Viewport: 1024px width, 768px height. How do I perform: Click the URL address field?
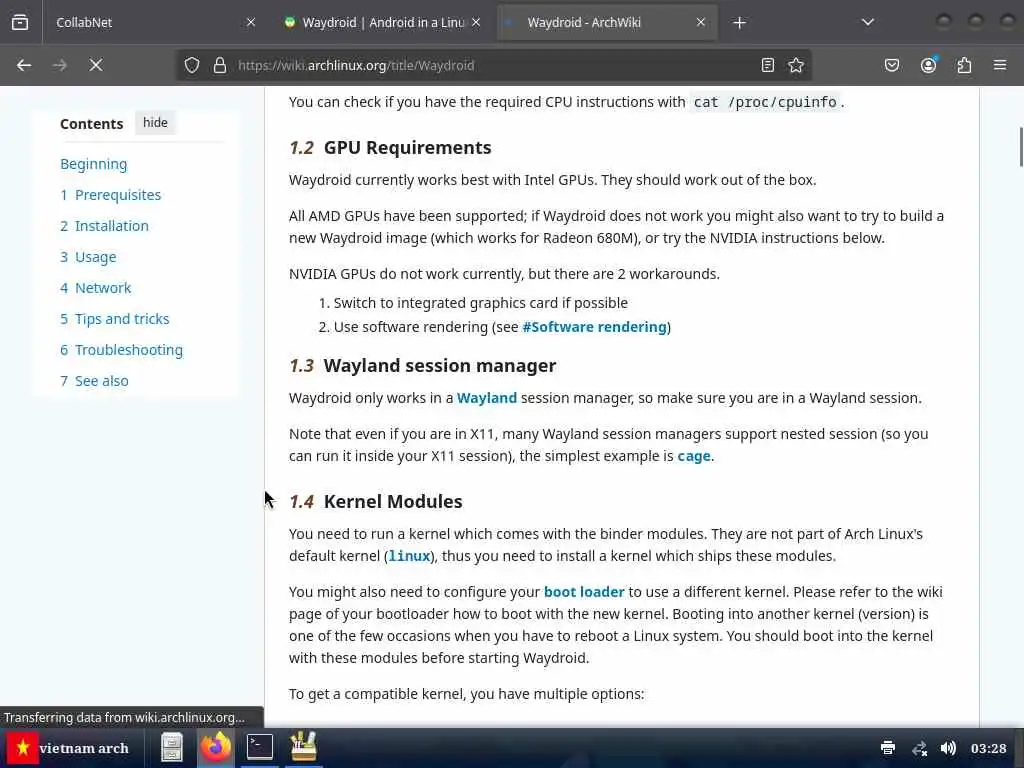pos(493,65)
